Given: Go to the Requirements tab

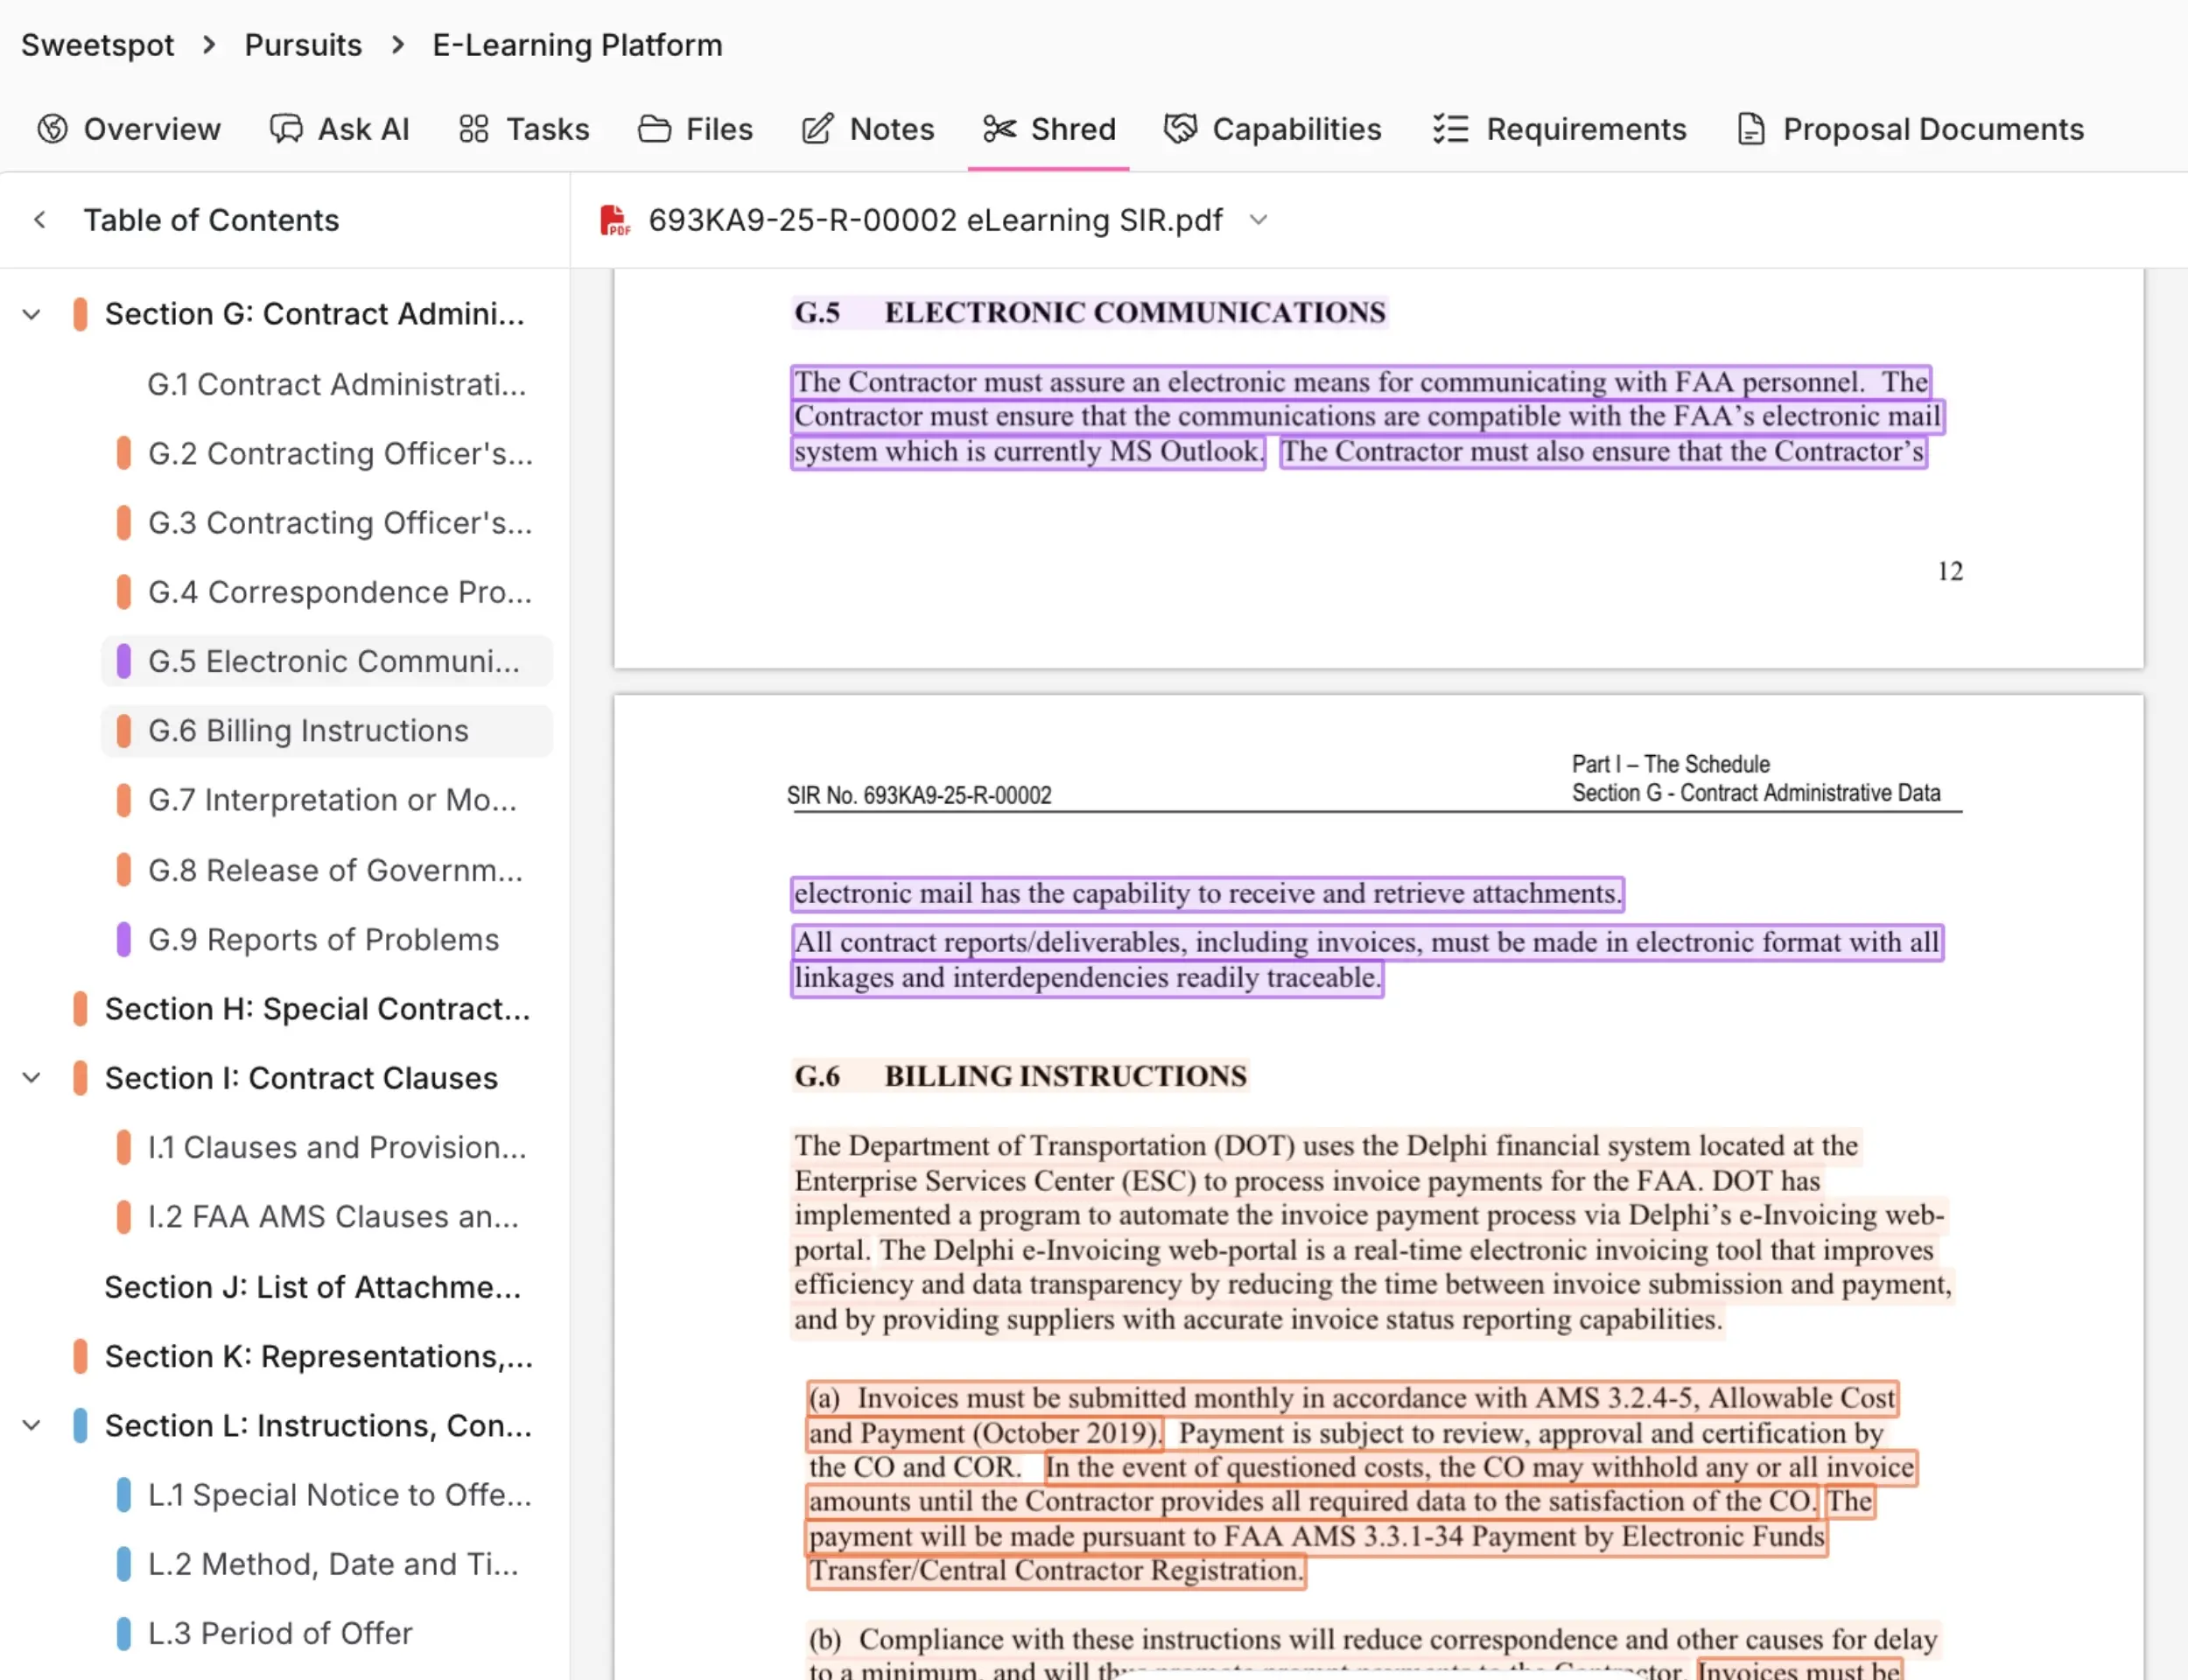Looking at the screenshot, I should pos(1560,129).
